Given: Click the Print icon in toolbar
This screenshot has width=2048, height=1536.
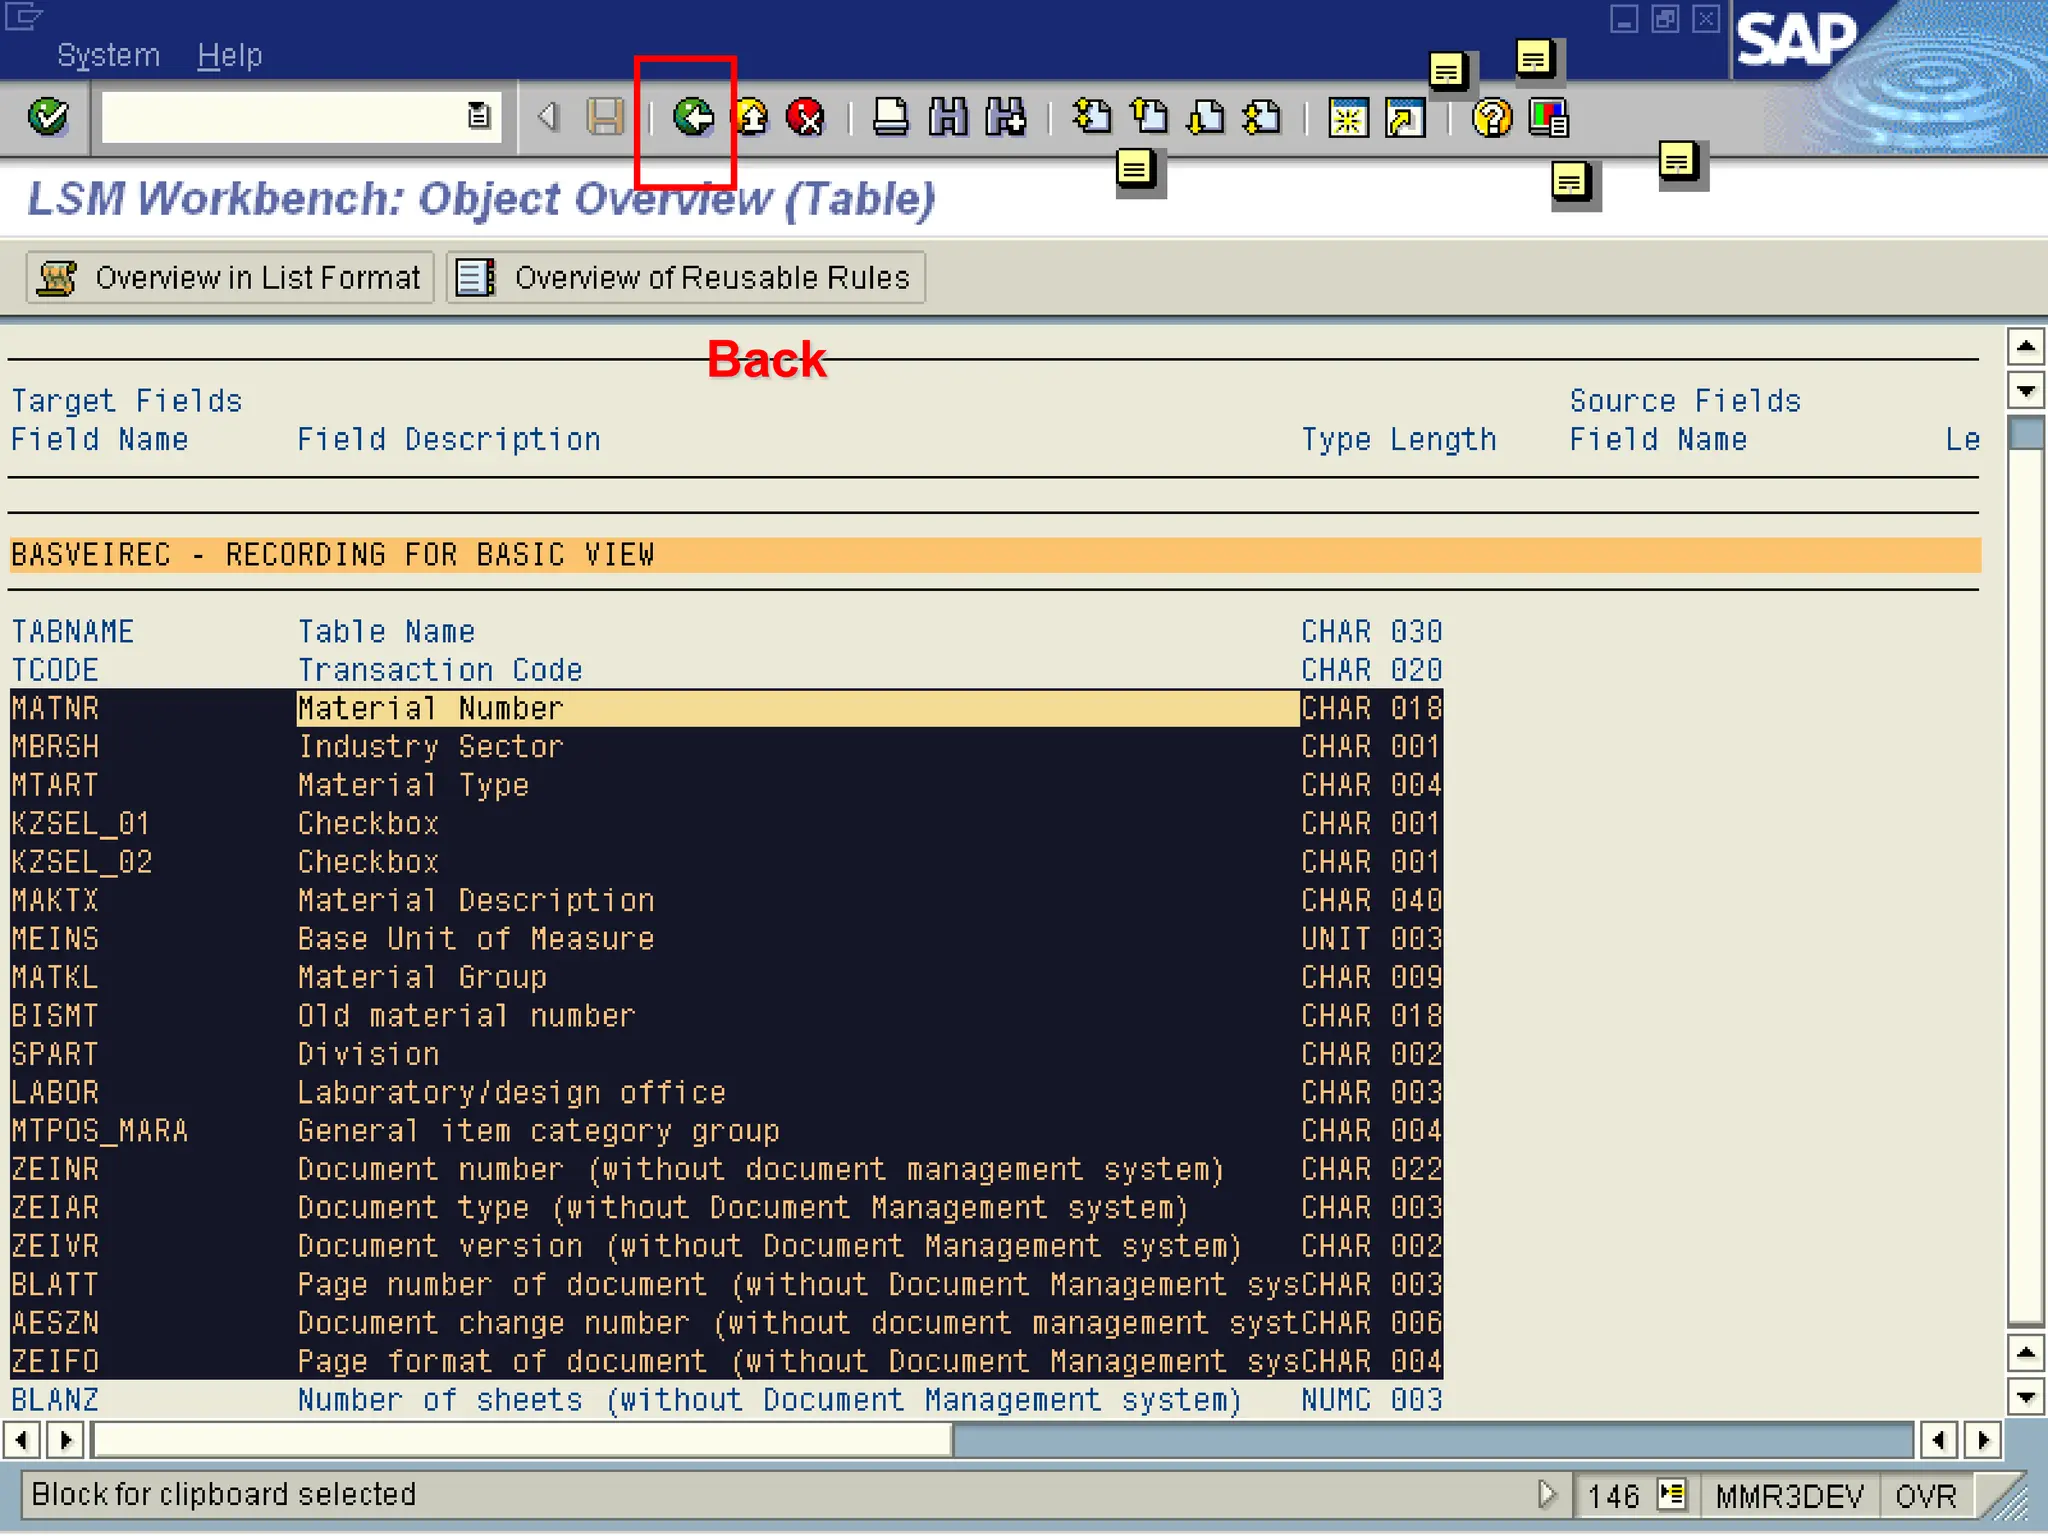Looking at the screenshot, I should [889, 118].
